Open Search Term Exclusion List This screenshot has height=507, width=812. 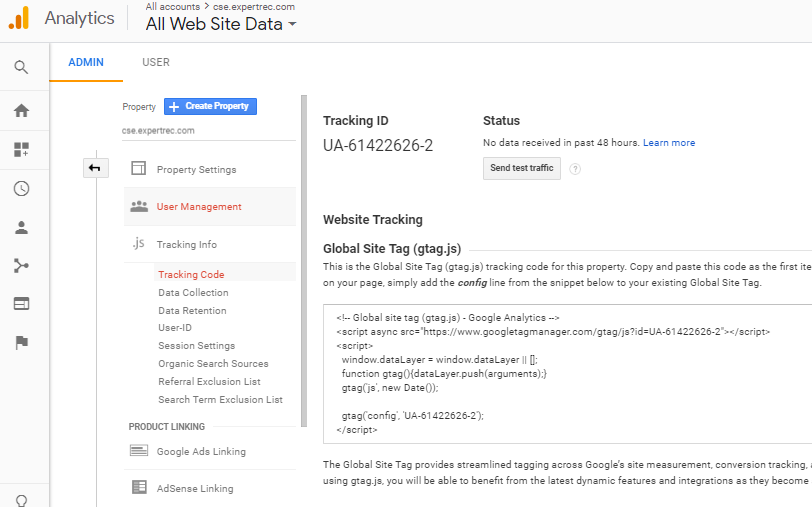point(221,400)
